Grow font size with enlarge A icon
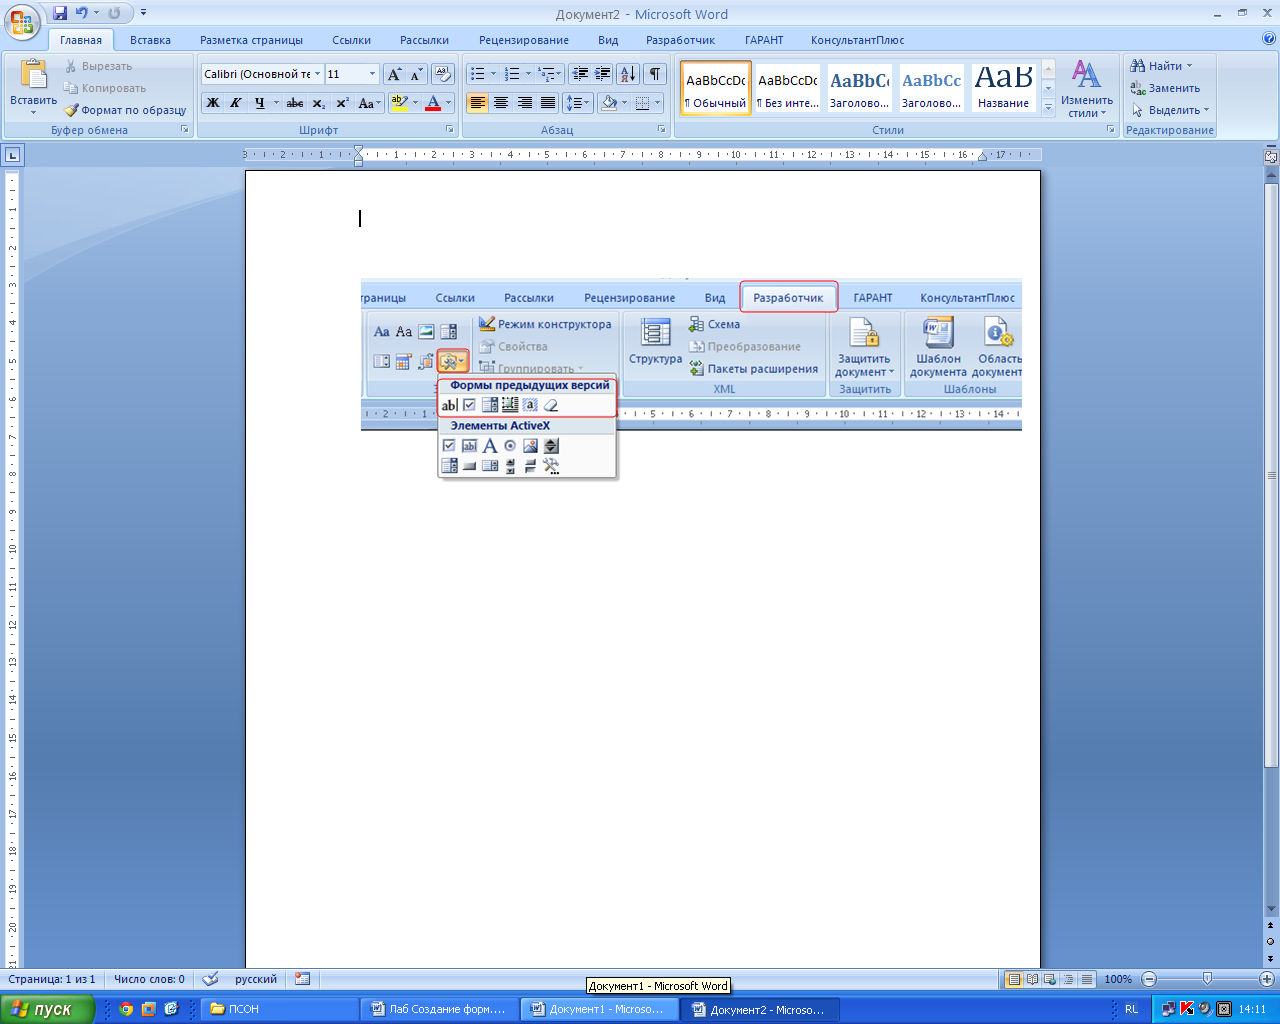The image size is (1280, 1024). tap(394, 74)
